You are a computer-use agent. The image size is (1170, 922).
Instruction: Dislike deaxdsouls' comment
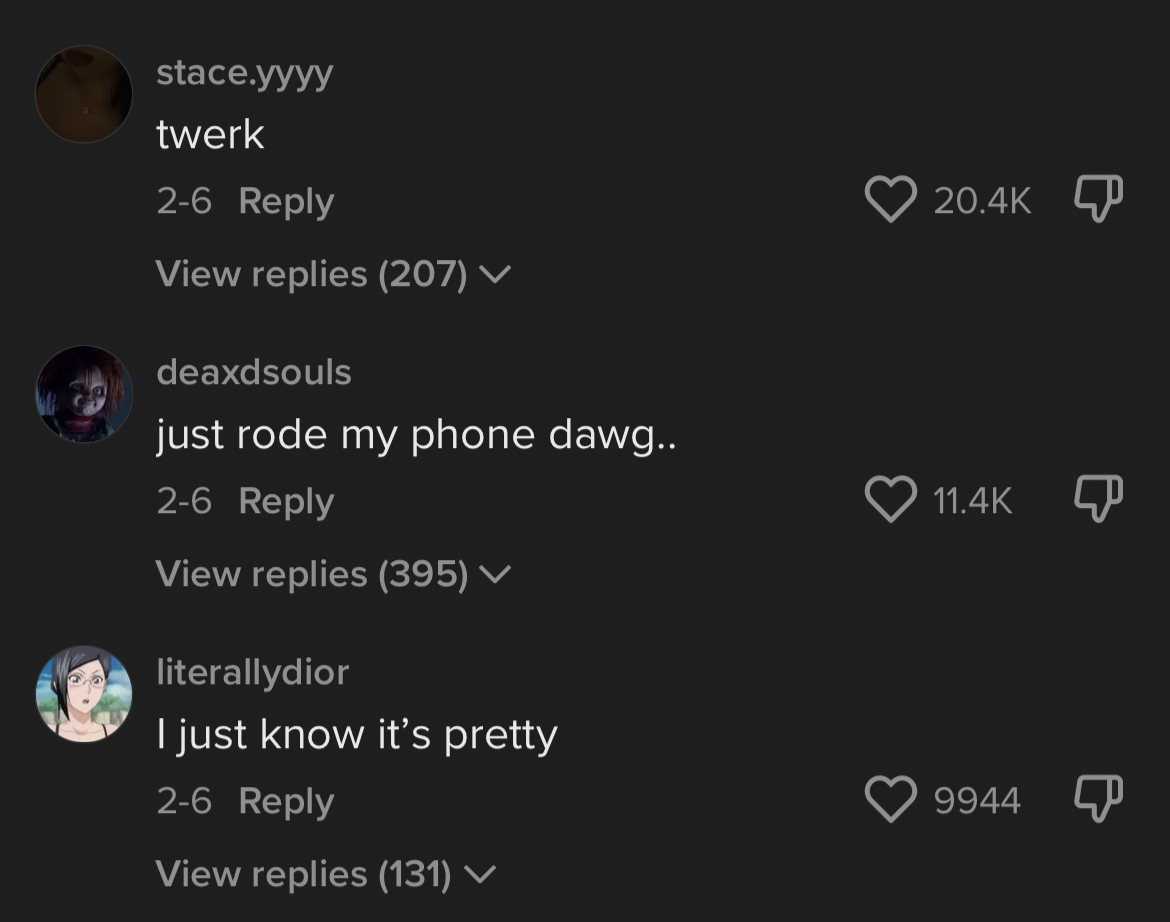(x=1098, y=500)
